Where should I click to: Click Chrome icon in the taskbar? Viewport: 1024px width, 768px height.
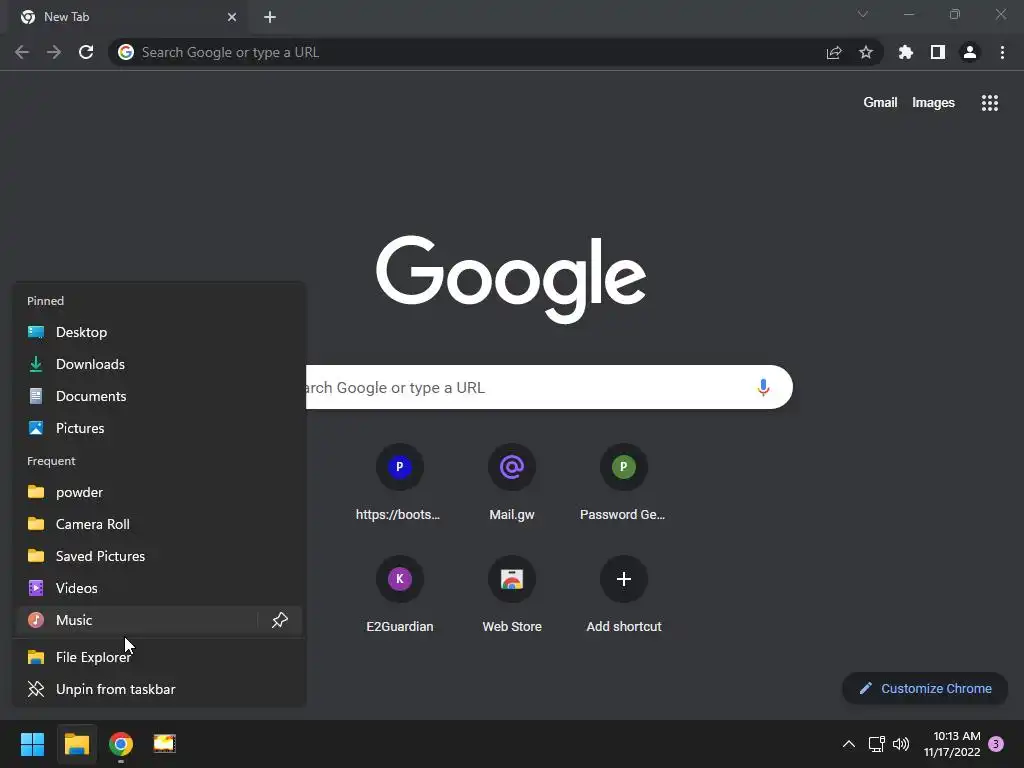click(x=121, y=744)
